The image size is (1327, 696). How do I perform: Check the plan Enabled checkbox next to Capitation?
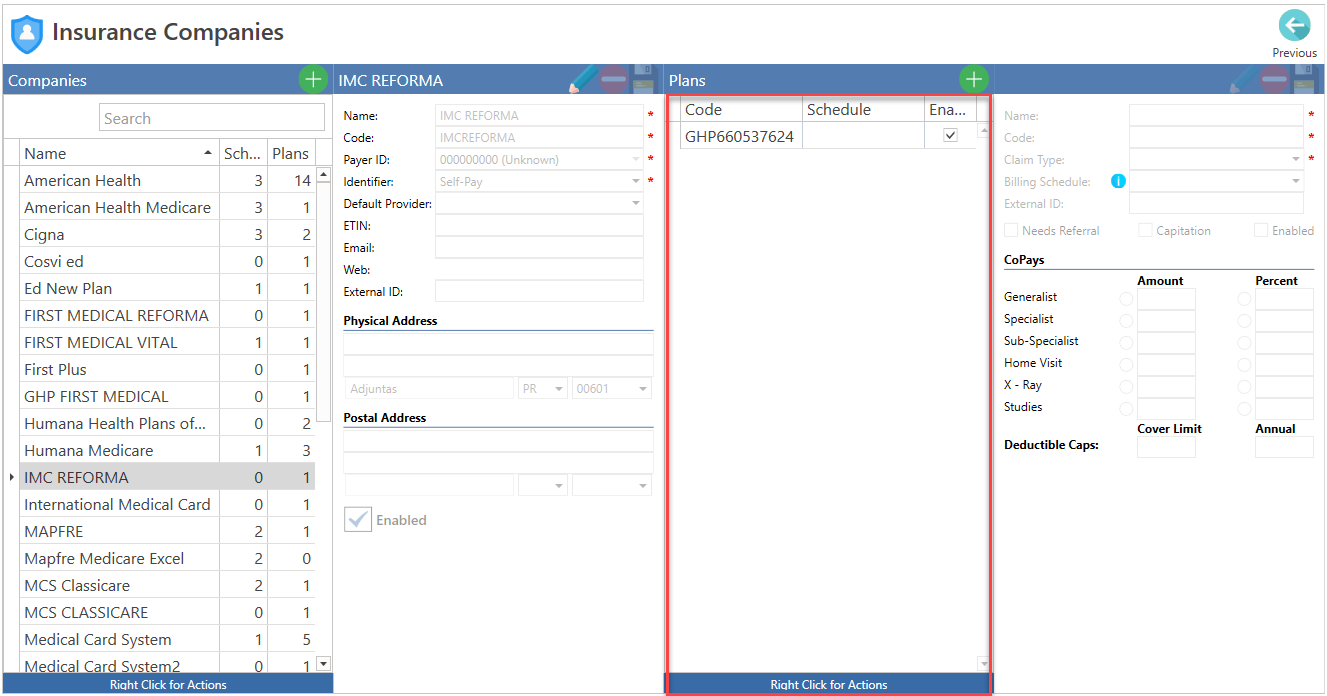pos(1261,230)
